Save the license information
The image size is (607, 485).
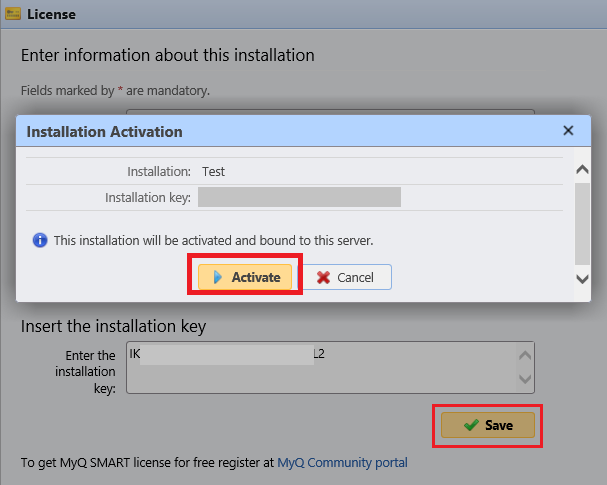point(488,425)
